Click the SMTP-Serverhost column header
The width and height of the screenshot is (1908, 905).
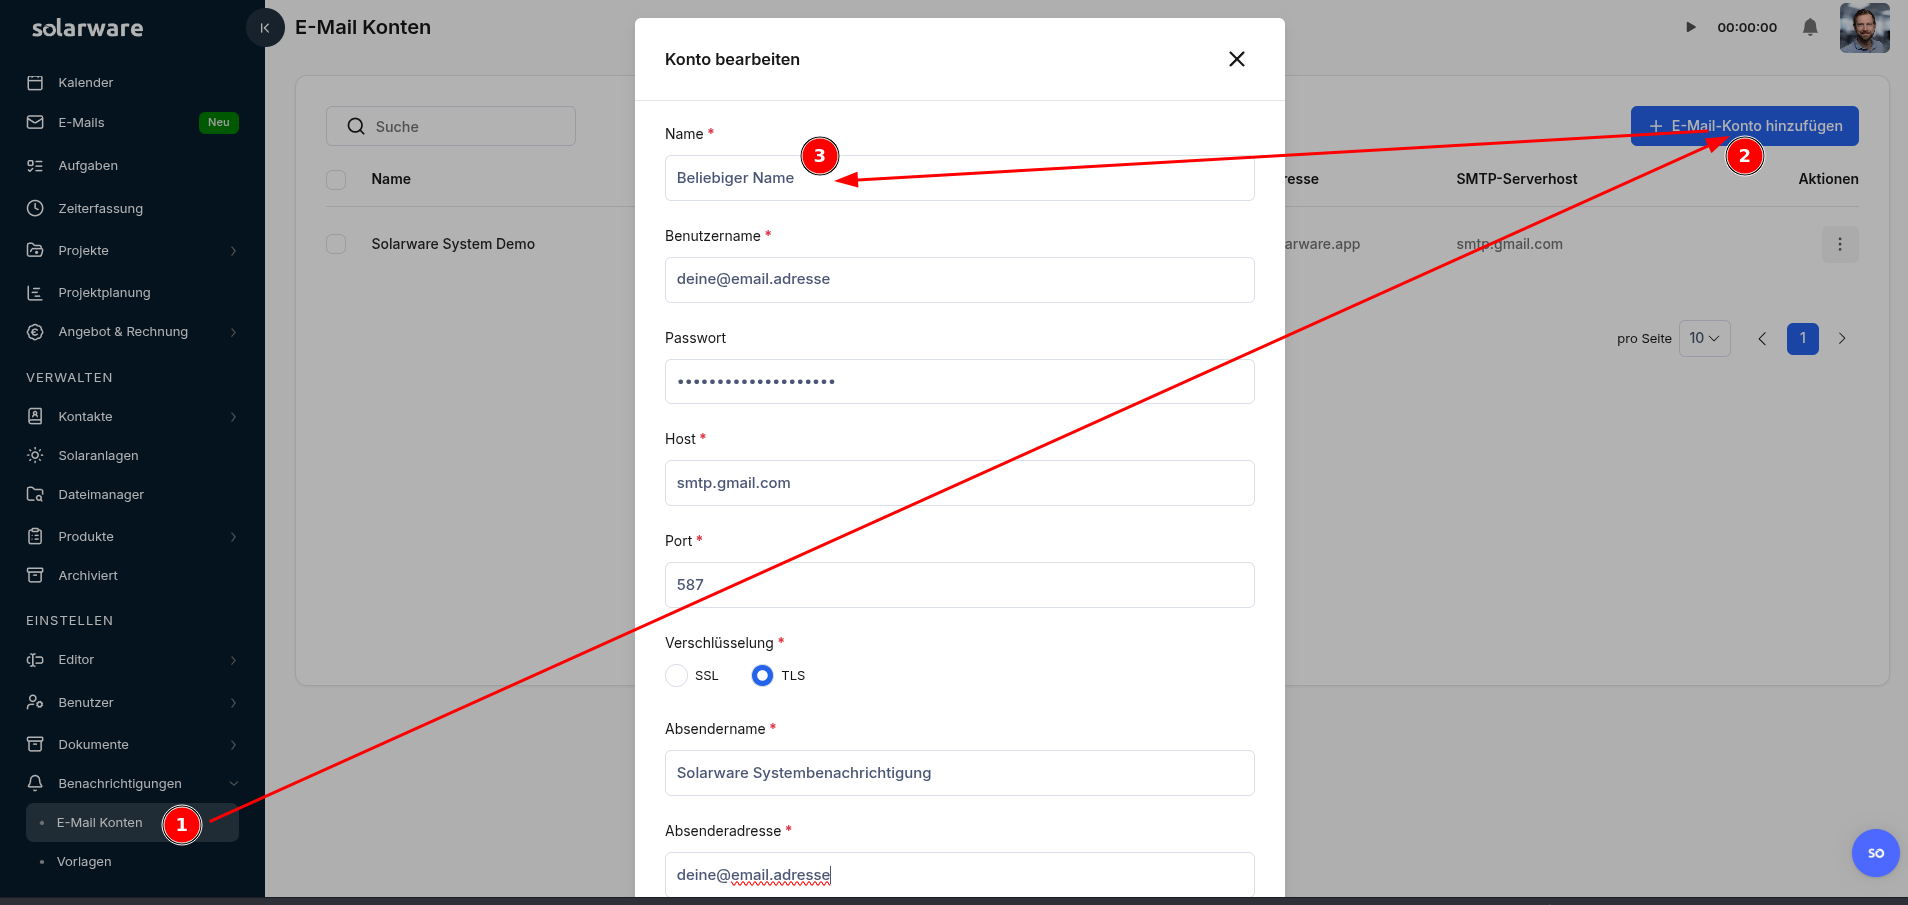(1517, 179)
